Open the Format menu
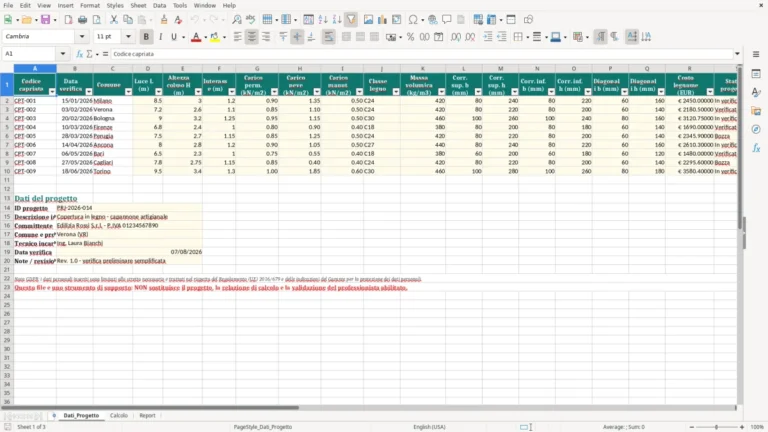Screen dimensions: 768x432 [x=90, y=5]
